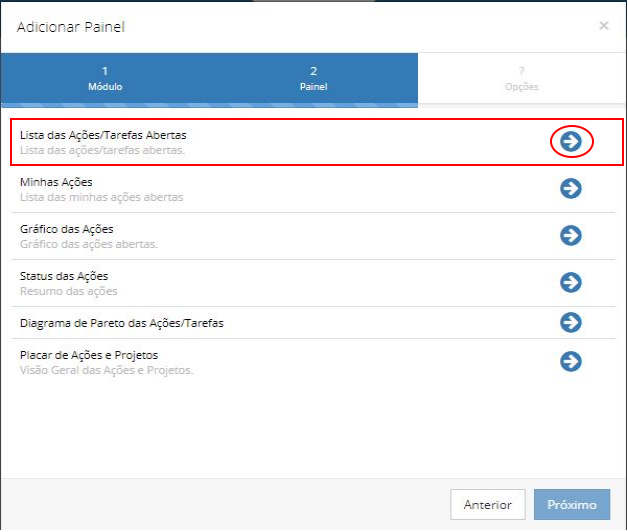Click arrow icon next to Minhas Ações

tap(571, 188)
